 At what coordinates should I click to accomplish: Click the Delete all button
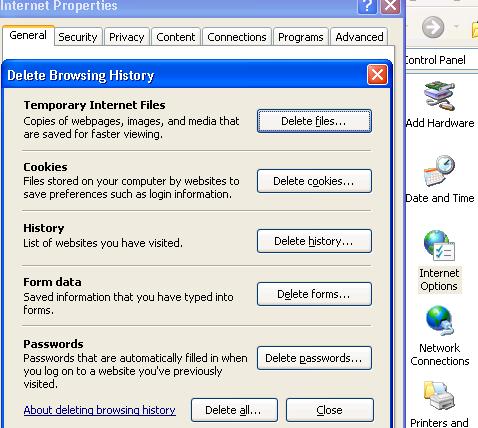coord(234,410)
